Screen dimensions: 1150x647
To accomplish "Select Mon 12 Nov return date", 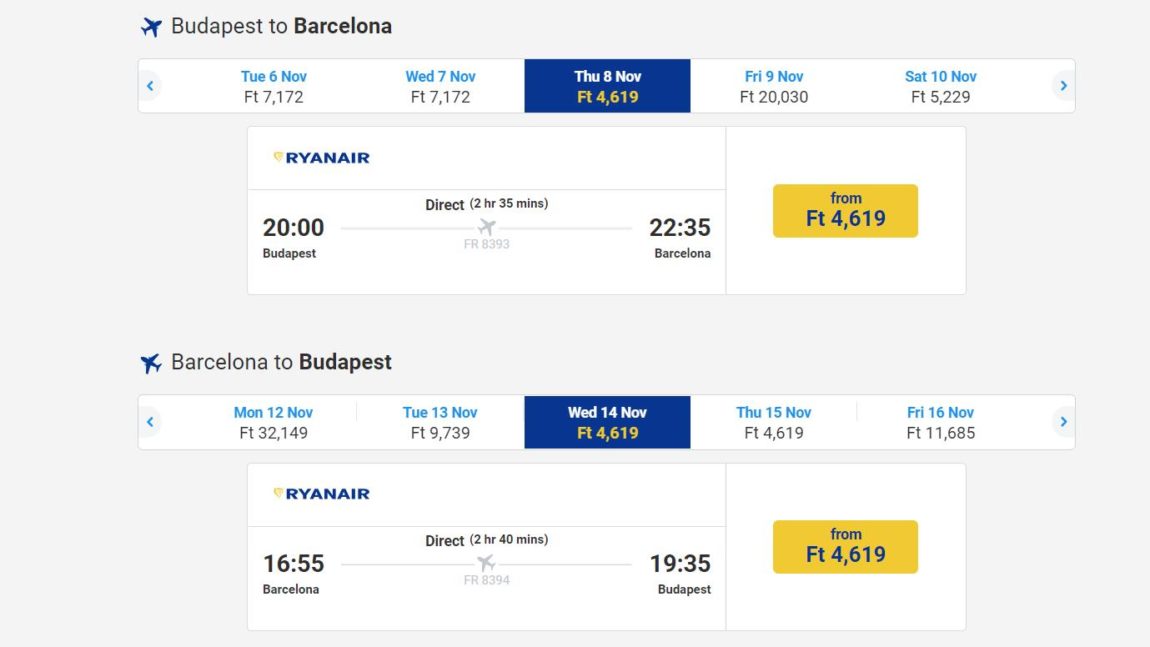I will [x=274, y=422].
